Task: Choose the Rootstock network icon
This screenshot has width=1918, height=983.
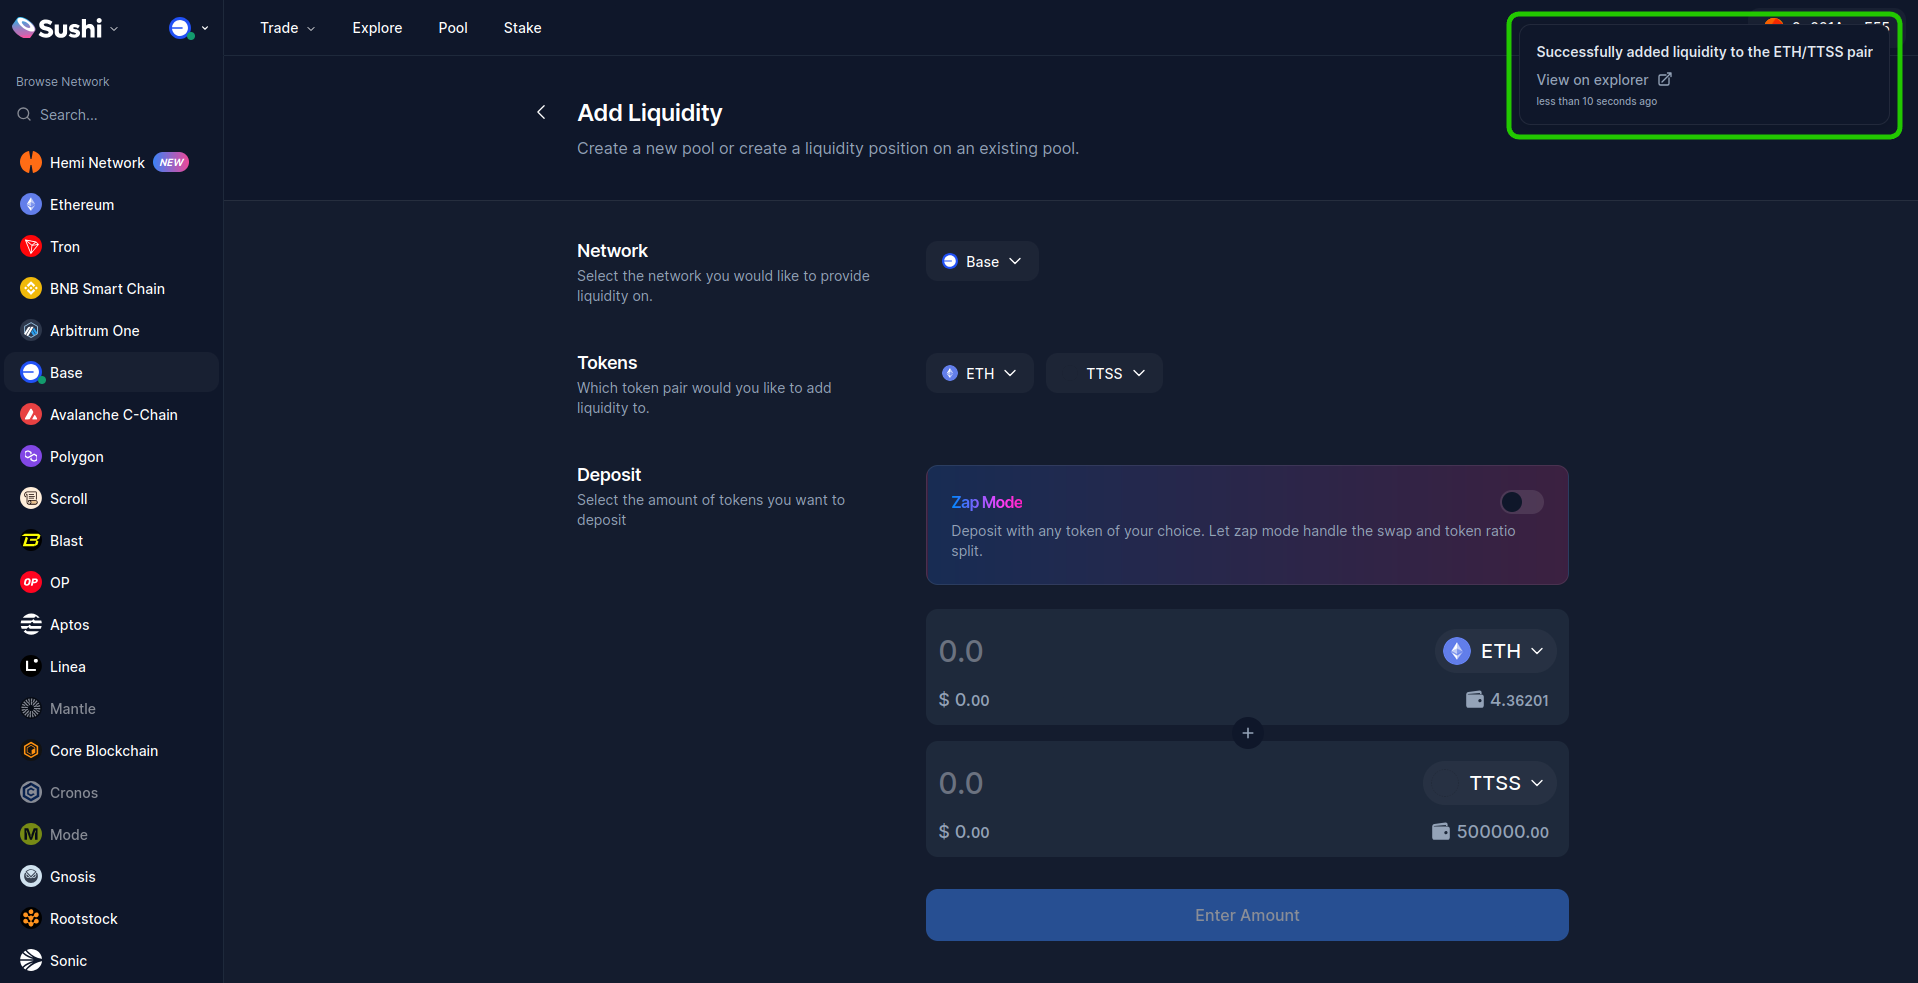Action: 31,918
